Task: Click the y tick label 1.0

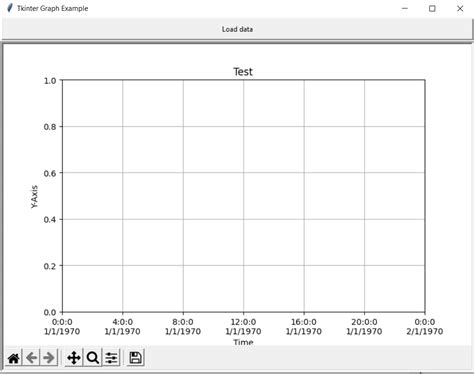Action: coord(50,81)
